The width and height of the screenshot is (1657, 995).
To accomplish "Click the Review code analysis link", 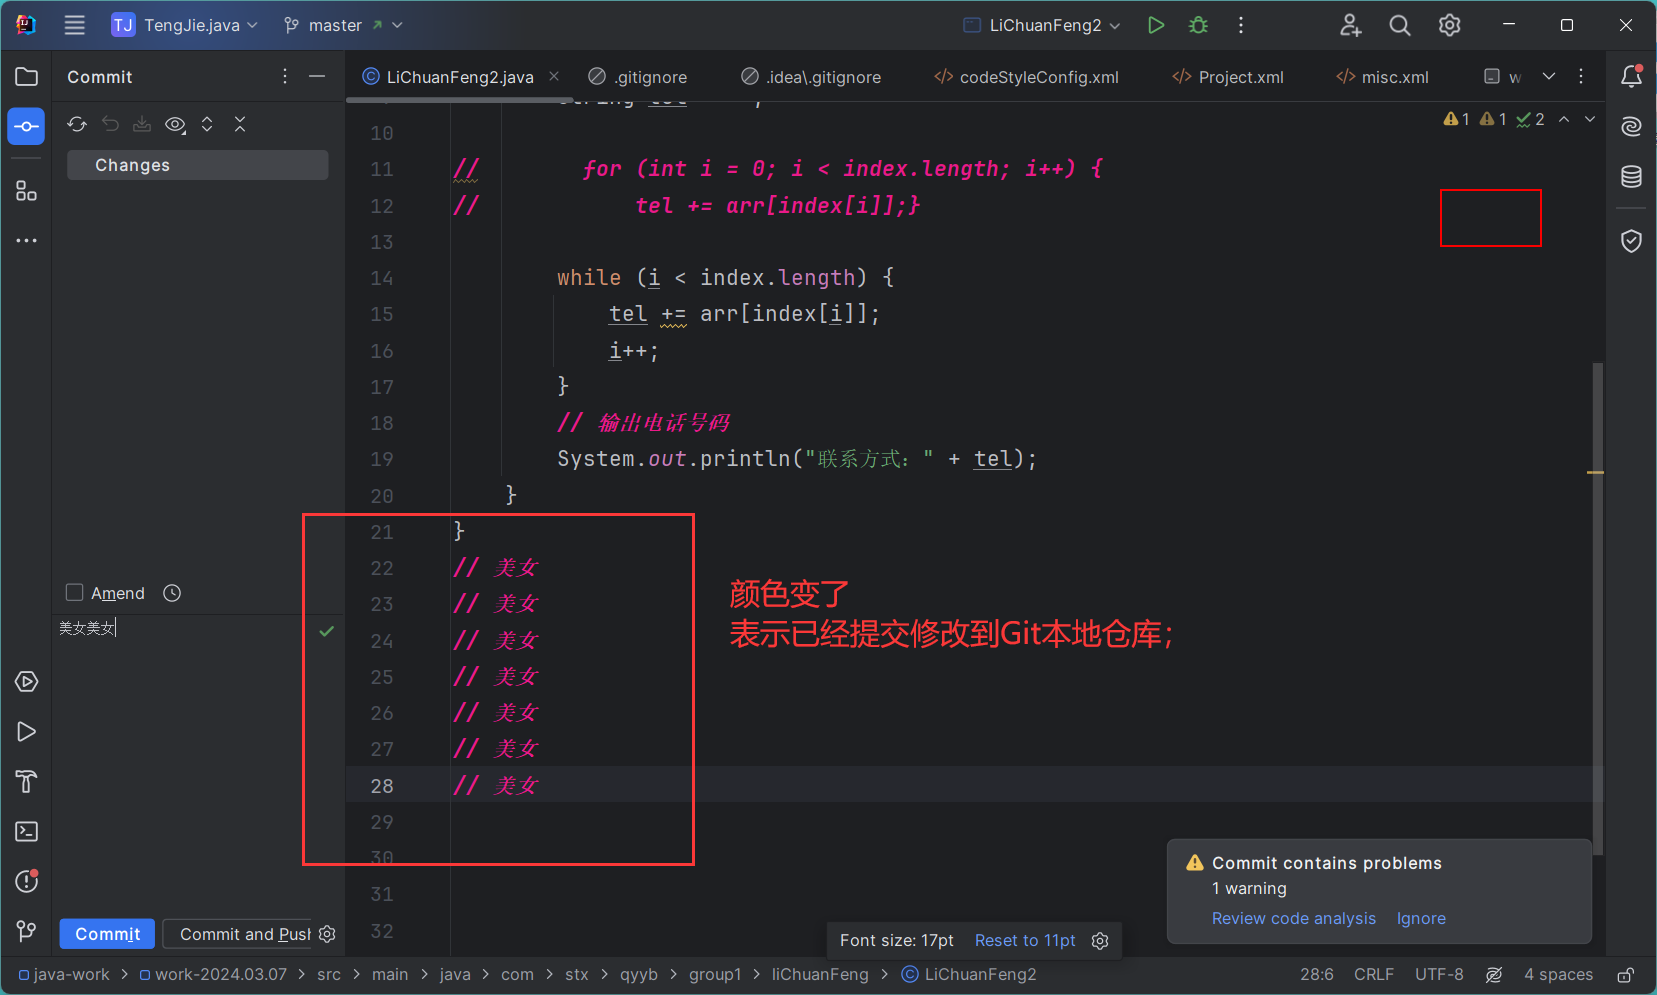I will click(1294, 918).
